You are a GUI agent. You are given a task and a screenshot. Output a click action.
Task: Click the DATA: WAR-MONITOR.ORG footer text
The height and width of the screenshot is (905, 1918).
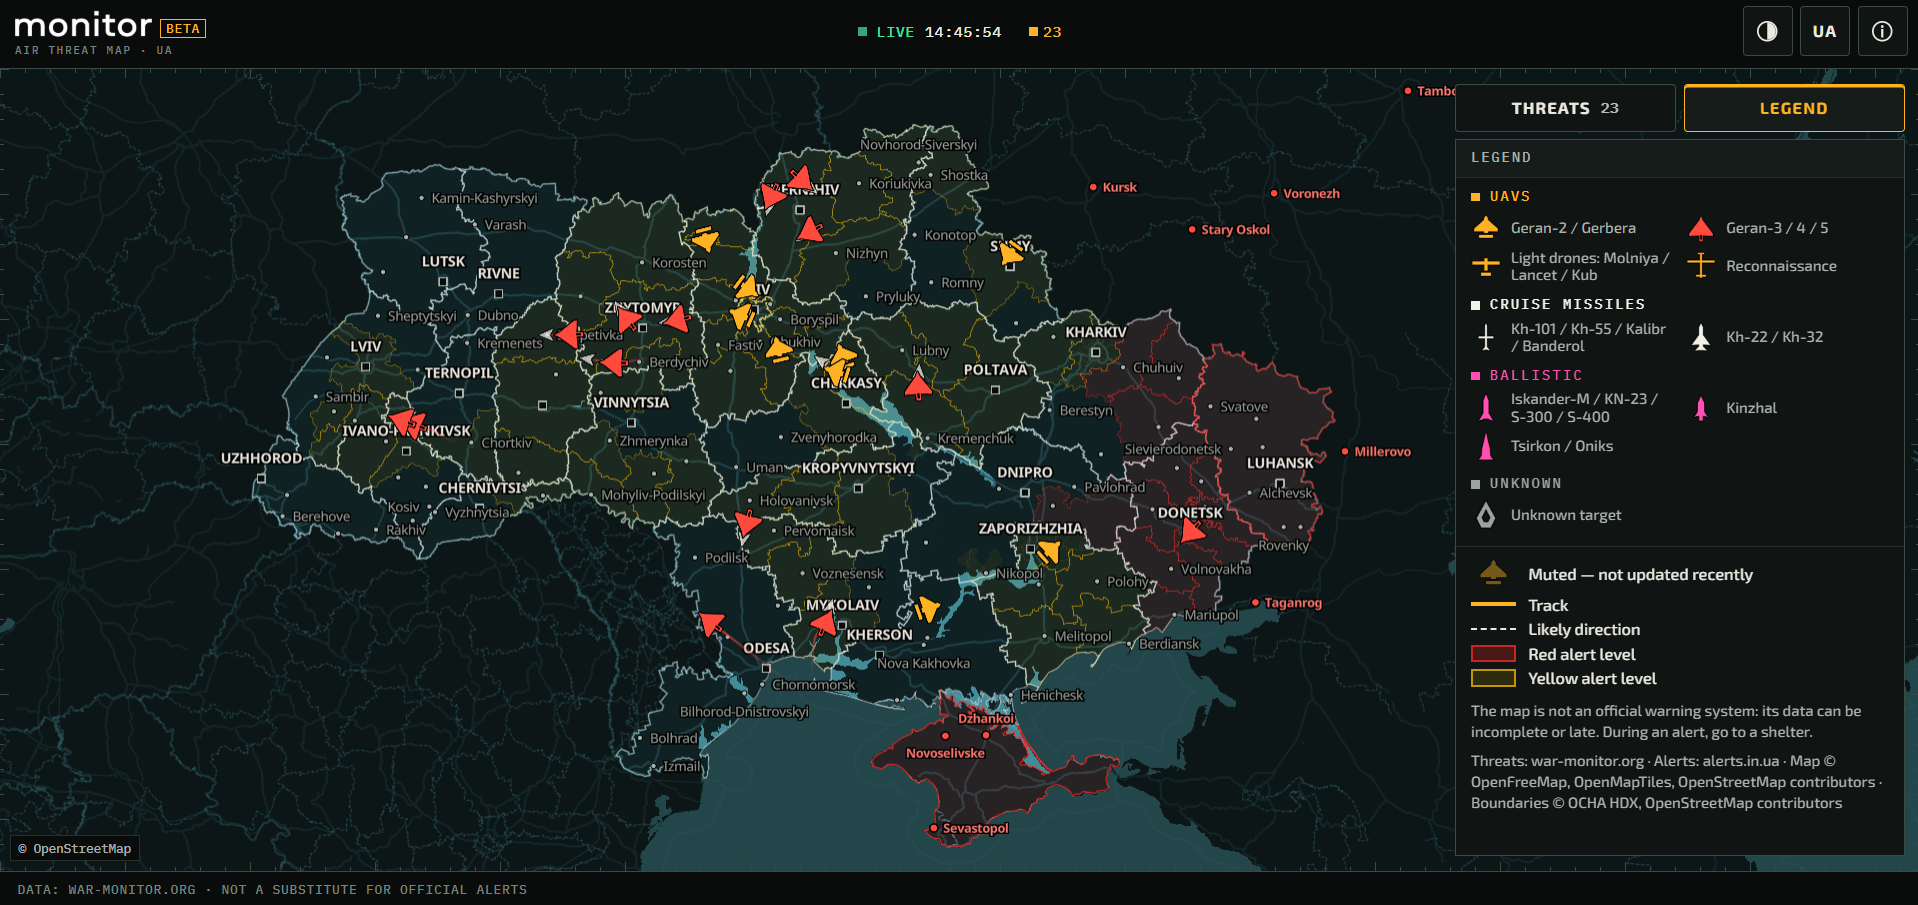(x=107, y=890)
